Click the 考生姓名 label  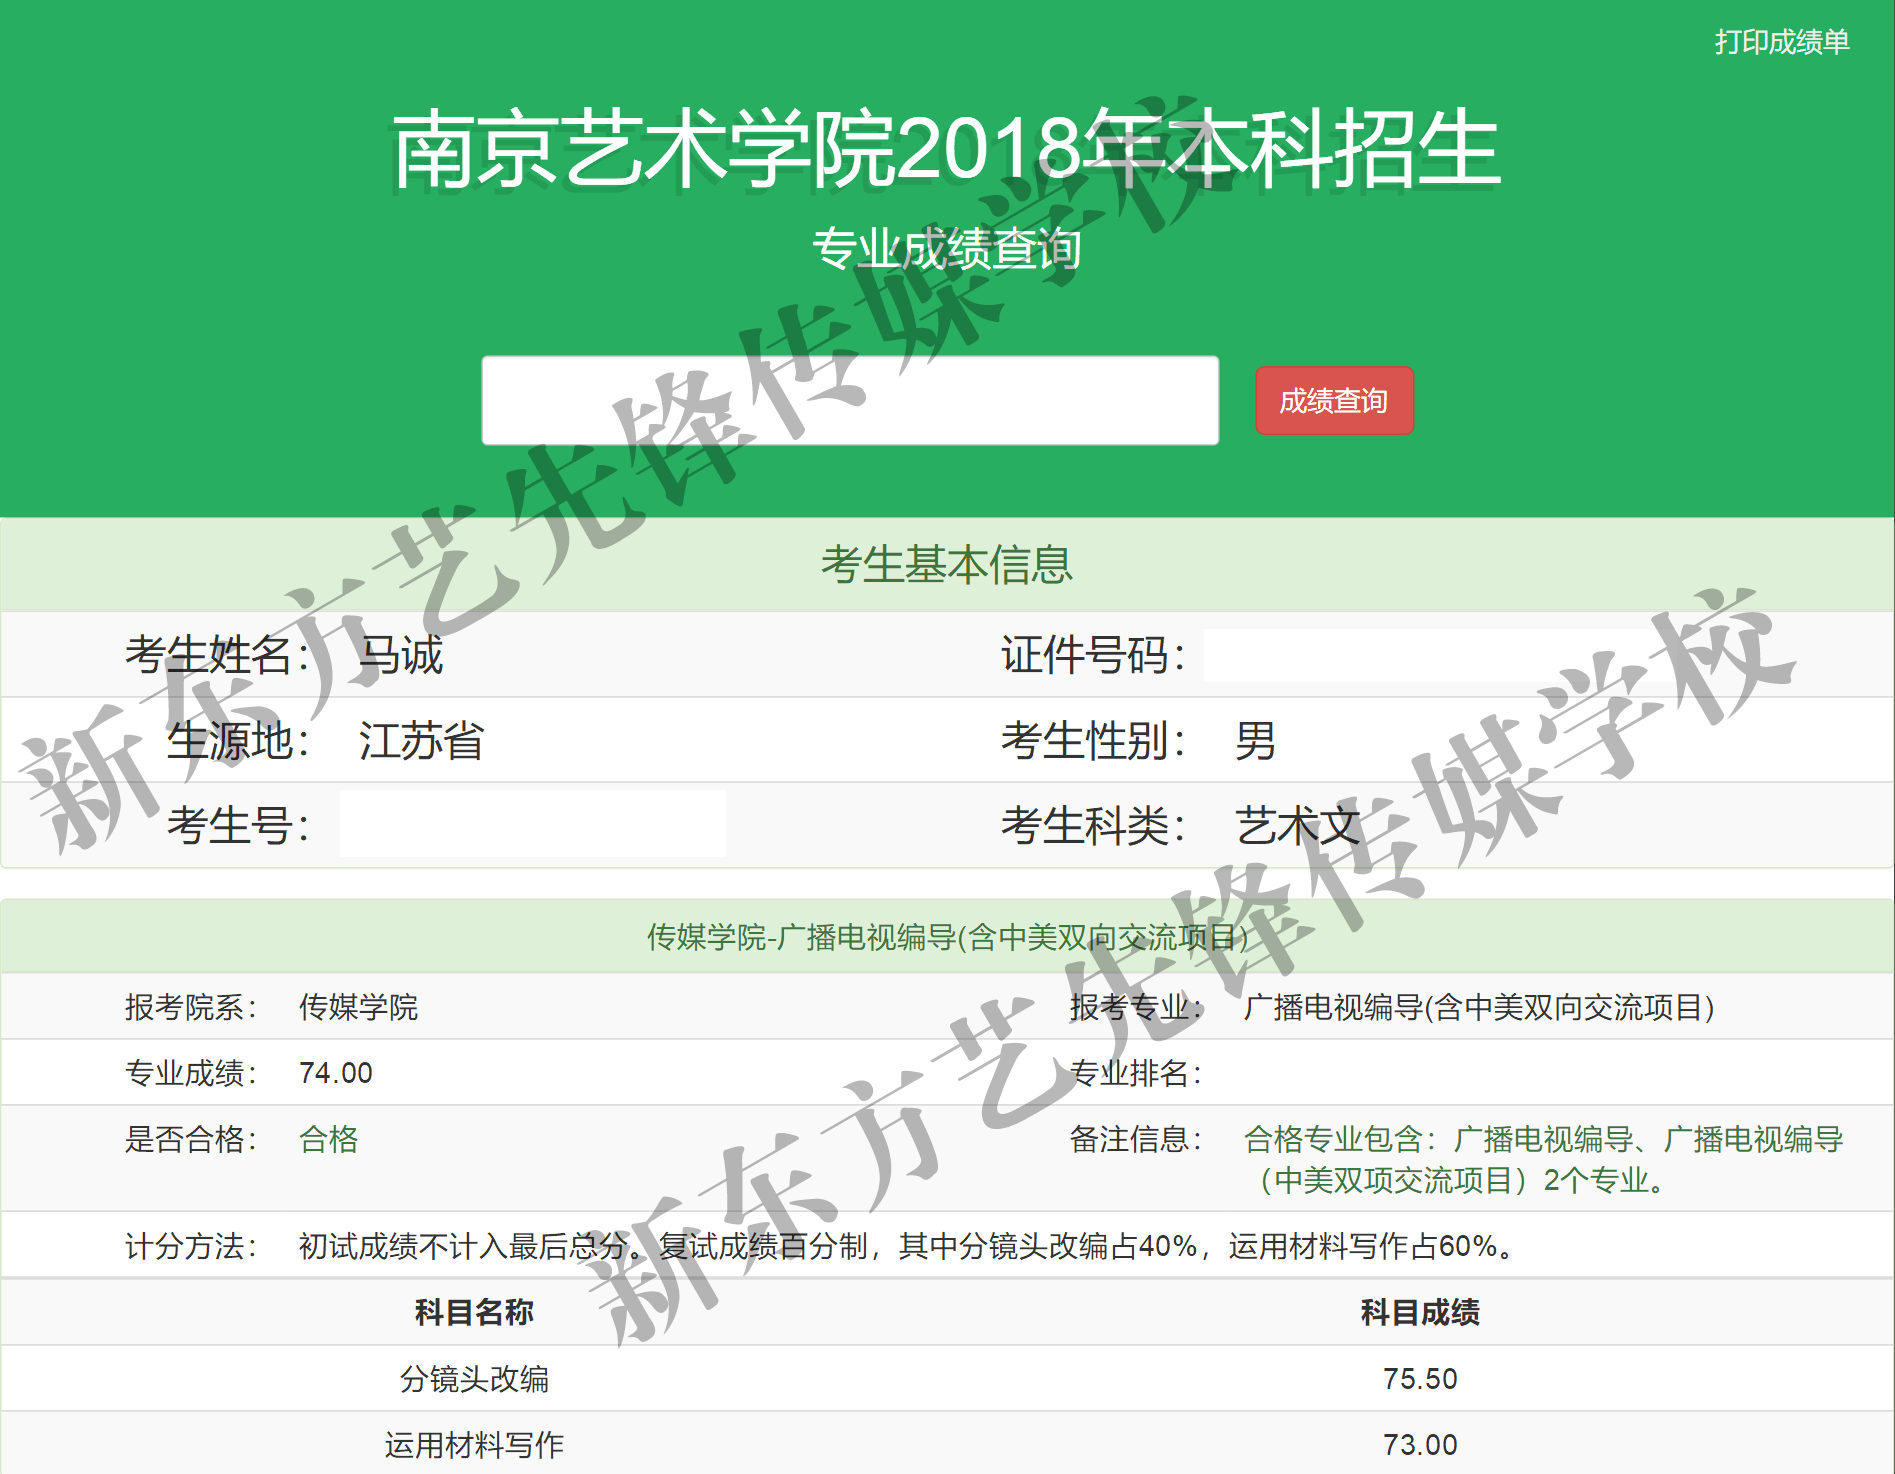pos(217,656)
